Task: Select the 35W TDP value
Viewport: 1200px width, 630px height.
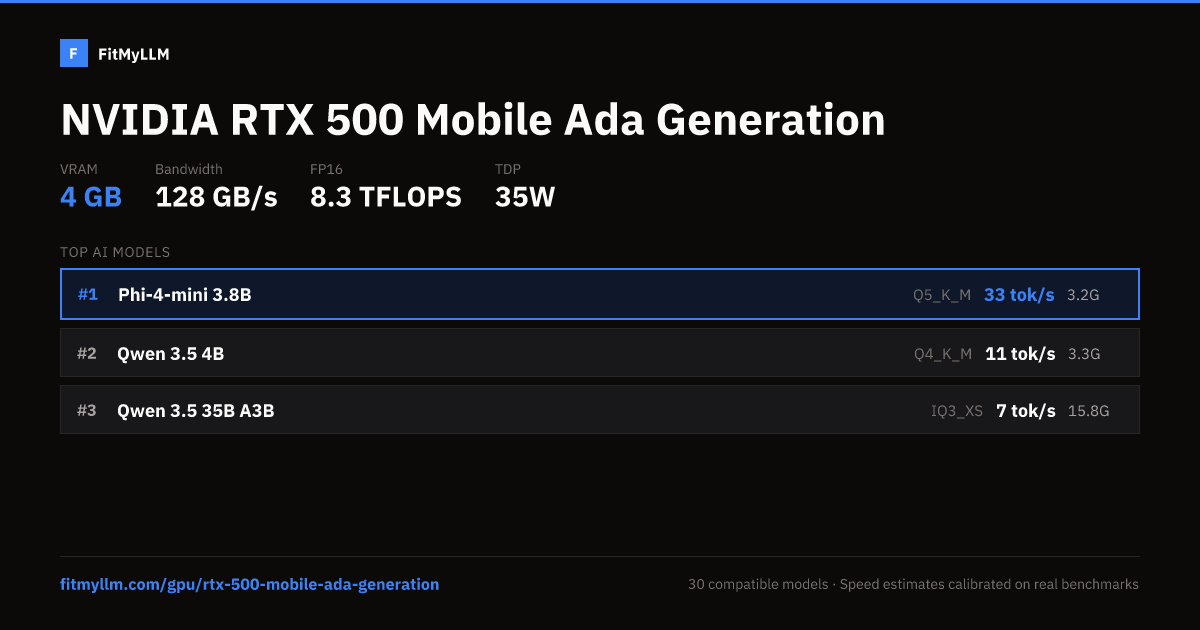Action: pos(525,197)
